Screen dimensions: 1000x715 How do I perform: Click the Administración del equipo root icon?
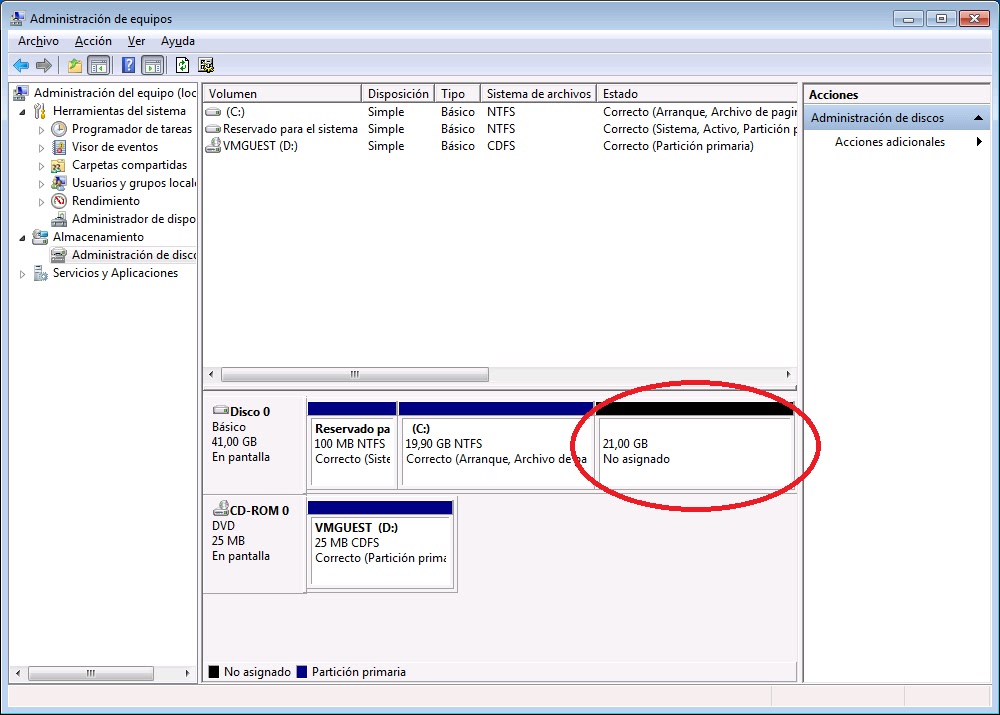pos(21,93)
